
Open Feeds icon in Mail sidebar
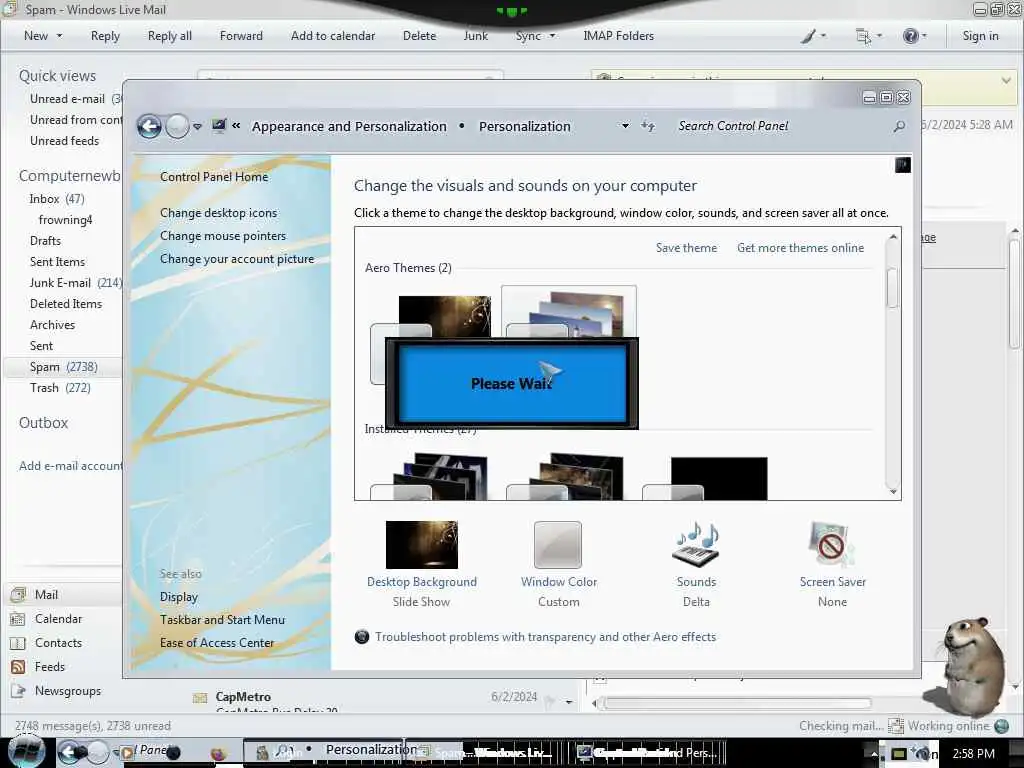tap(18, 667)
